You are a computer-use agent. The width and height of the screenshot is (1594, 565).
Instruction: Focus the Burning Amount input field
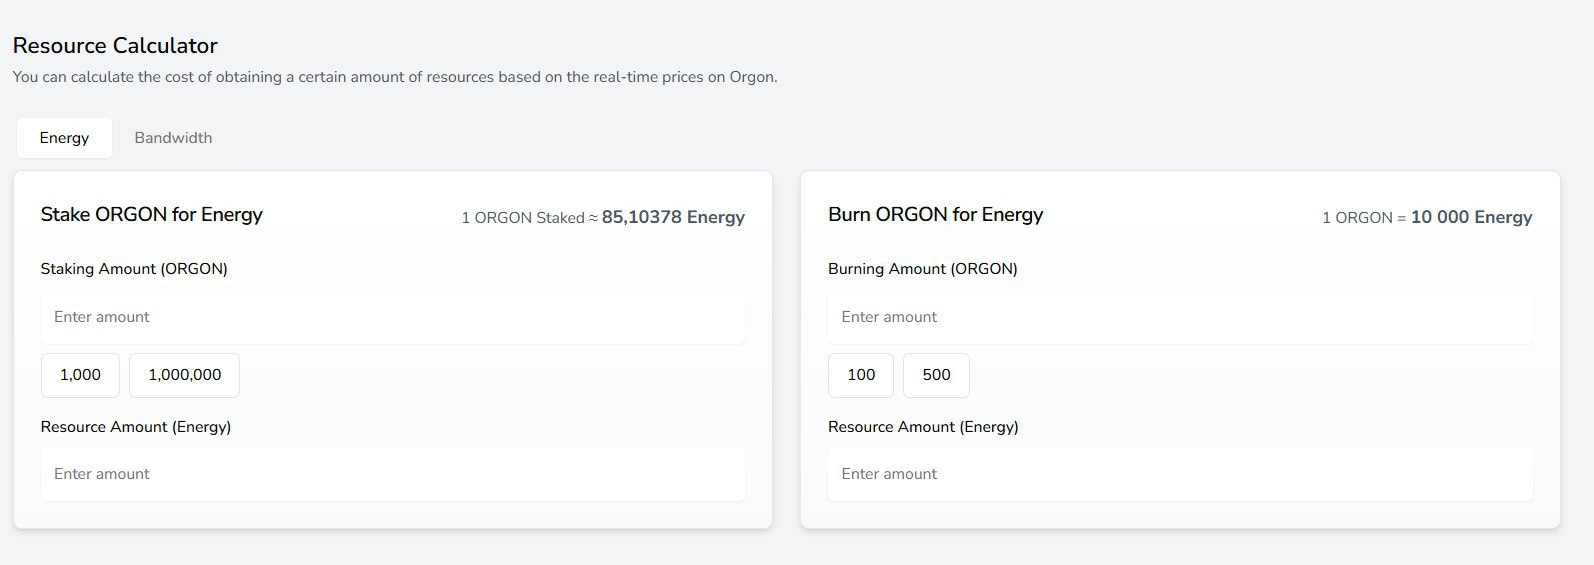click(x=1180, y=317)
